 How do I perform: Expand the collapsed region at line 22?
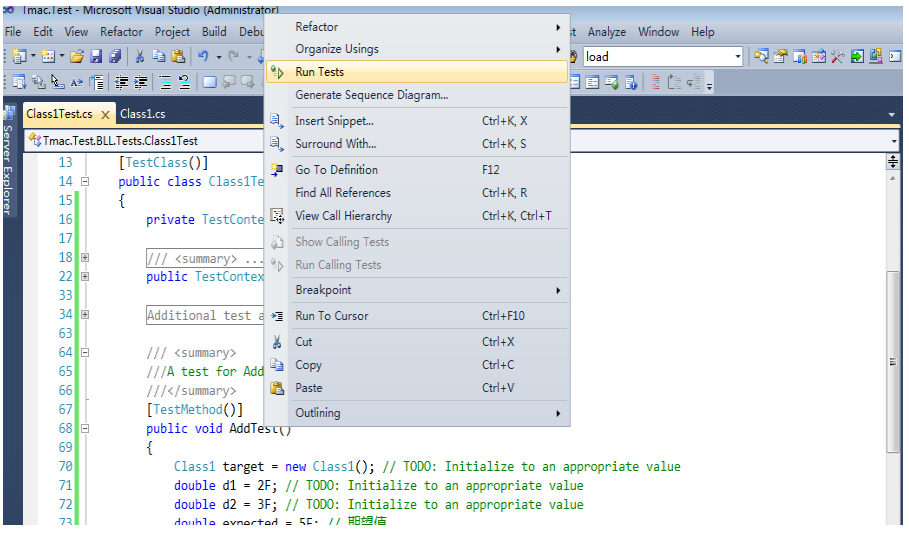point(85,277)
